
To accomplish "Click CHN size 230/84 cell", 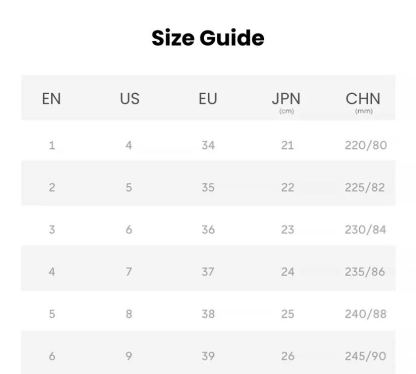I will pos(365,230).
